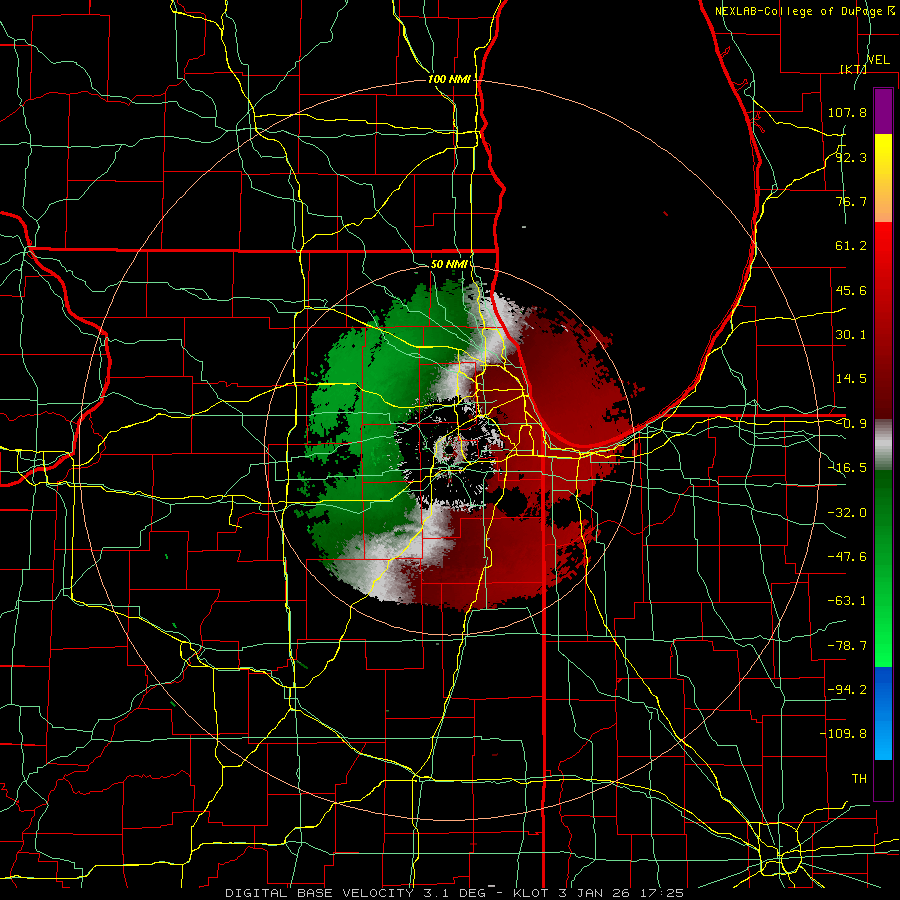900x900 pixels.
Task: Click the 30.1 velocity scale value
Action: (x=851, y=334)
